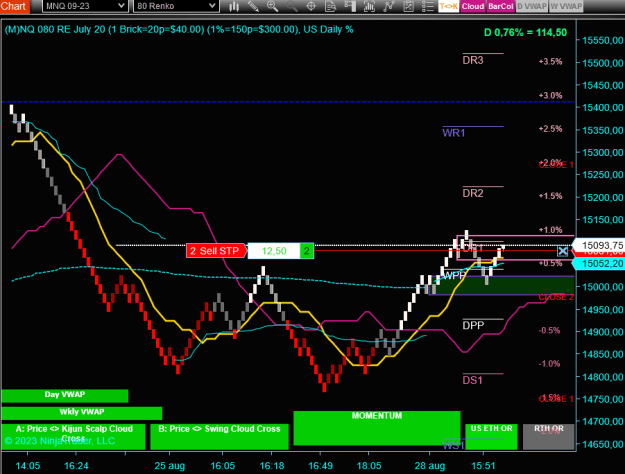The width and height of the screenshot is (625, 474).
Task: Click the 25 aug time axis label
Action: pyautogui.click(x=169, y=466)
